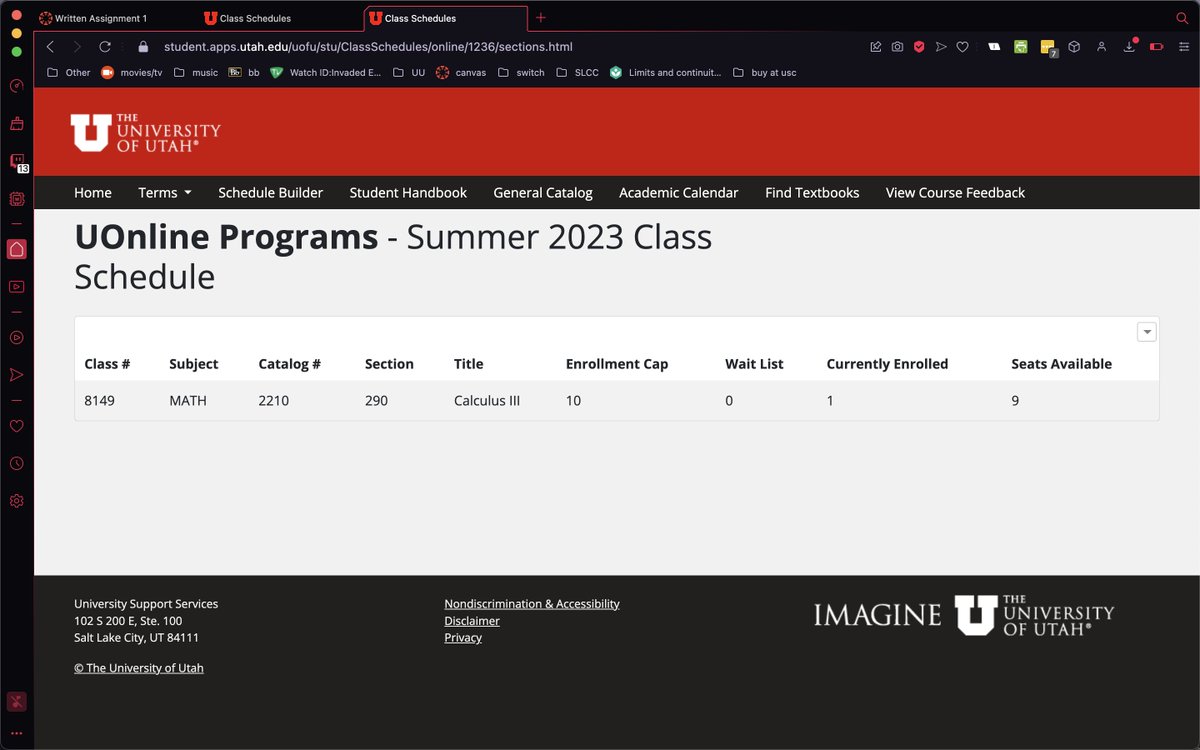The image size is (1200, 750).
Task: Click the Seats Available column header
Action: [1061, 364]
